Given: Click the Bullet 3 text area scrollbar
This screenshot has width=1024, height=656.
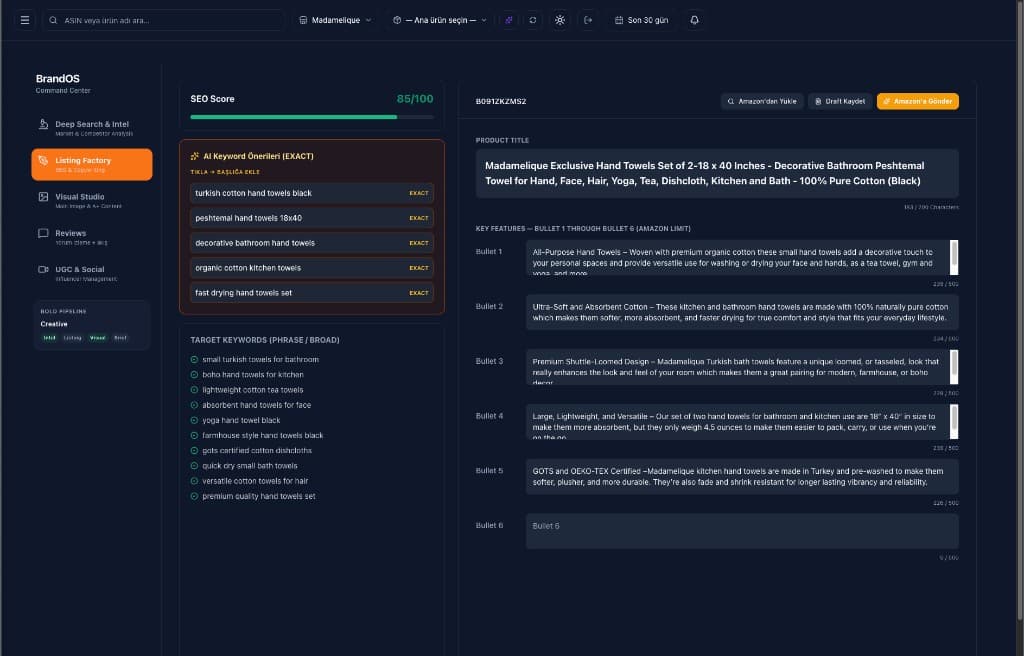Looking at the screenshot, I should tap(954, 367).
